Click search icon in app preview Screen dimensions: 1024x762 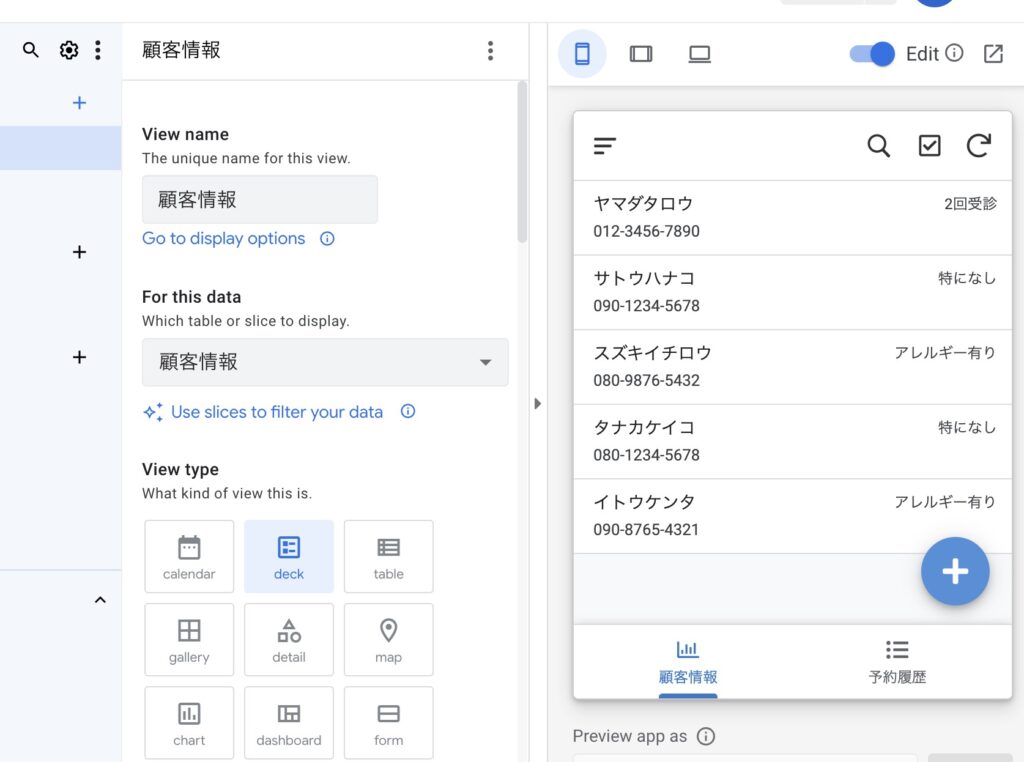pos(878,146)
